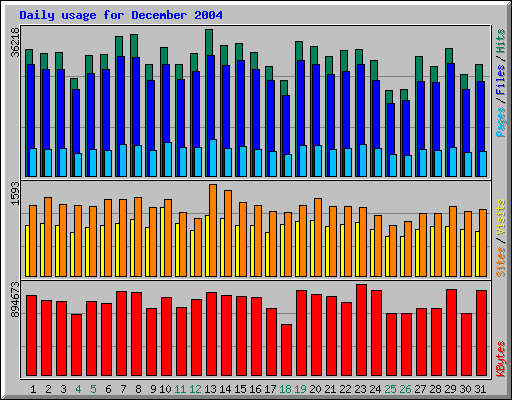
Task: Select the yellow Sites bar for day 10
Action: [x=162, y=242]
